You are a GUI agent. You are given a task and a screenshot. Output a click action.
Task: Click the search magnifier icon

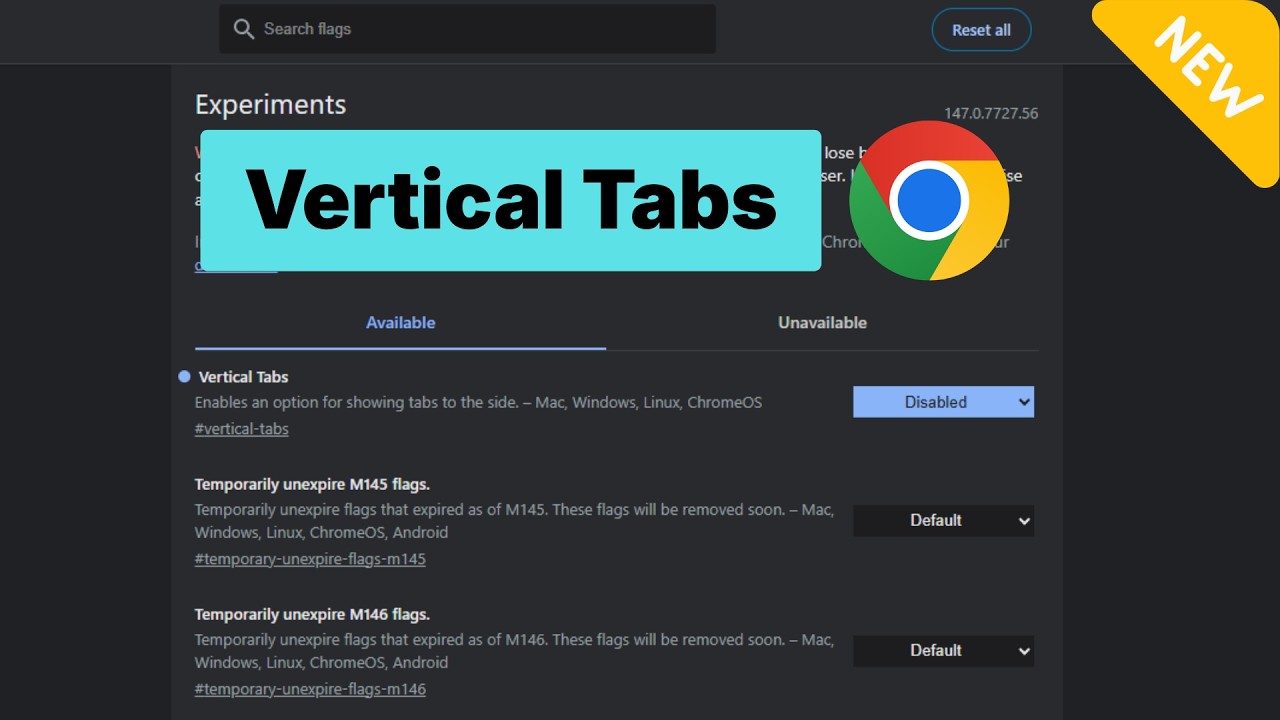(x=243, y=29)
